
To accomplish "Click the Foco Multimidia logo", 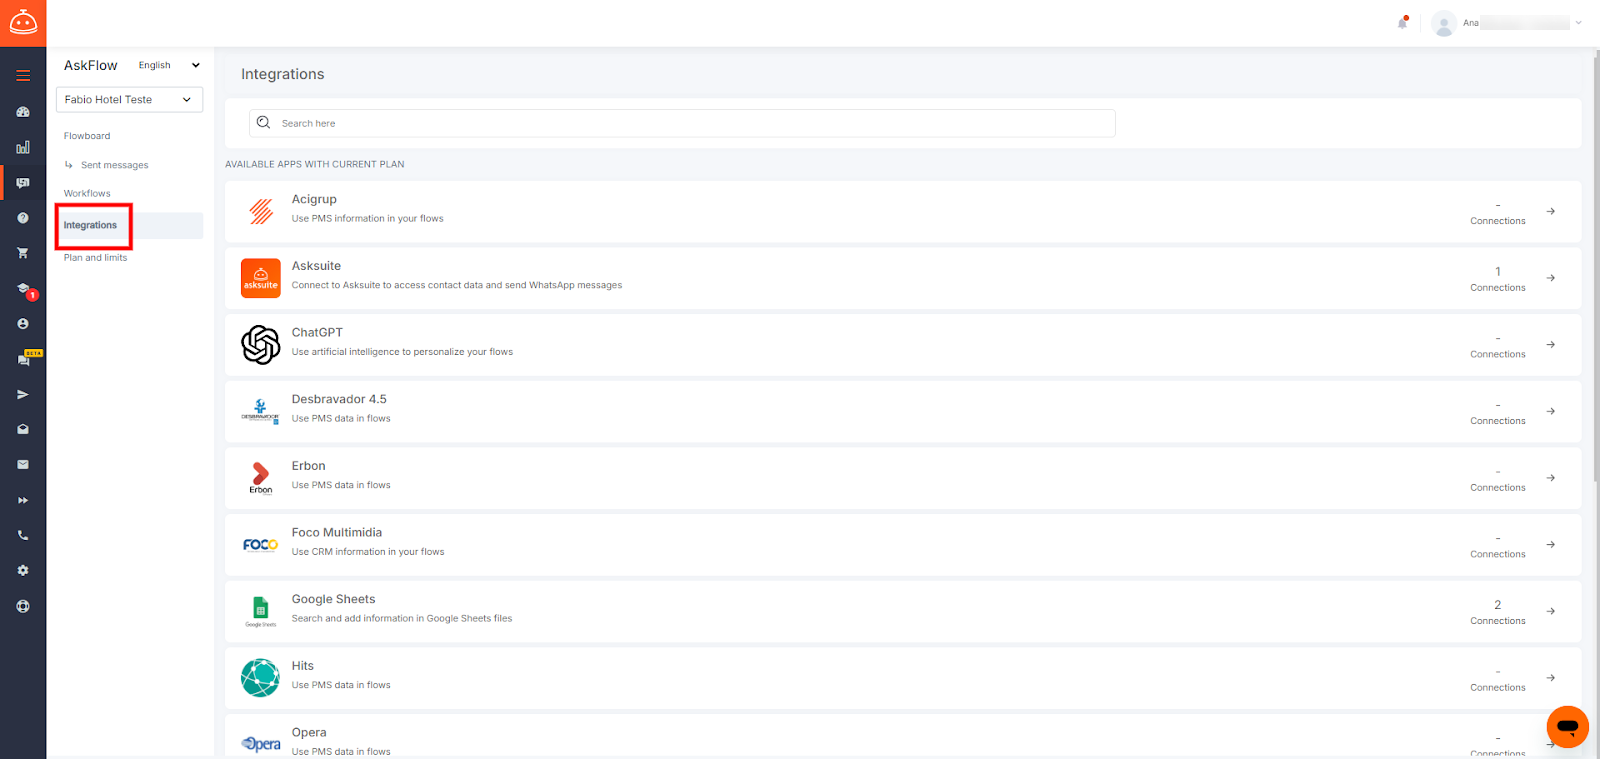I will pyautogui.click(x=261, y=545).
